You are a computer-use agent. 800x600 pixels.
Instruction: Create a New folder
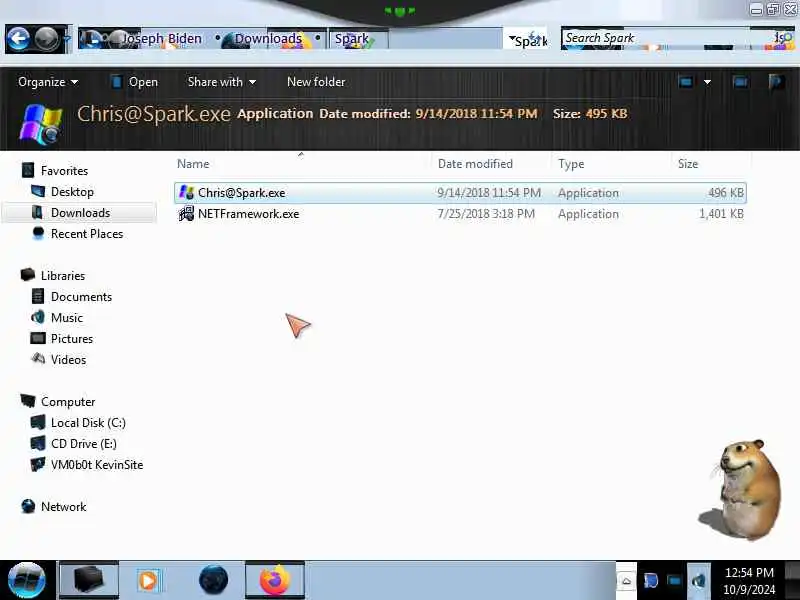coord(316,82)
